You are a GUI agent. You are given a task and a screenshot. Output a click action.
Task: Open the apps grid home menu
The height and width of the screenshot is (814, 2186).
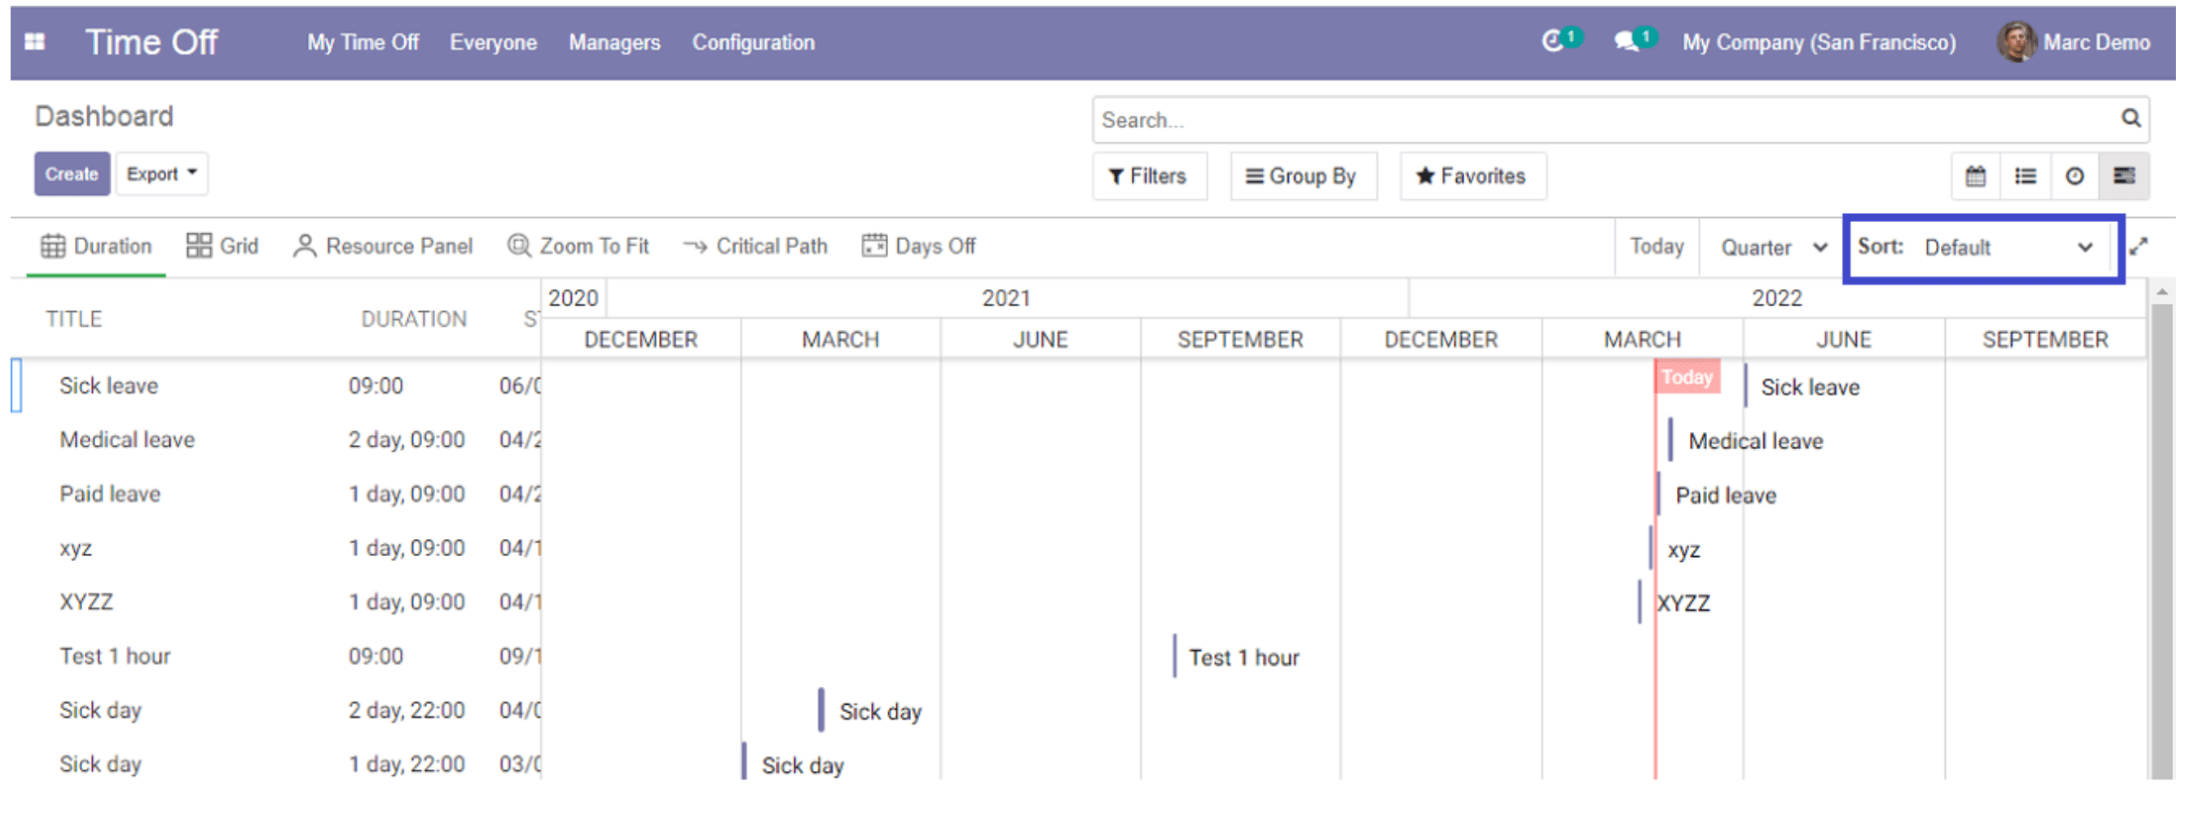point(35,42)
